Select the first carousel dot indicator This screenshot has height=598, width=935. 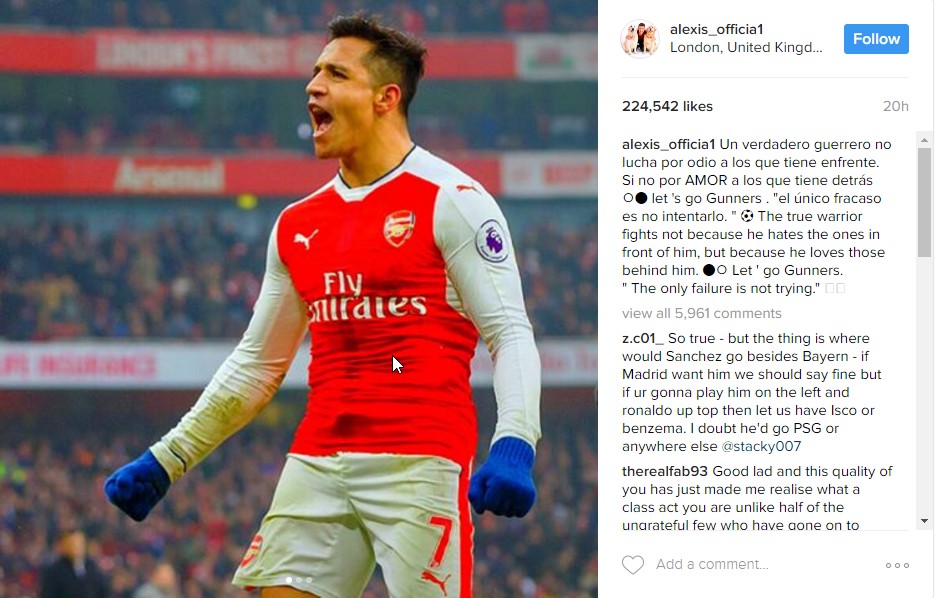pos(289,580)
